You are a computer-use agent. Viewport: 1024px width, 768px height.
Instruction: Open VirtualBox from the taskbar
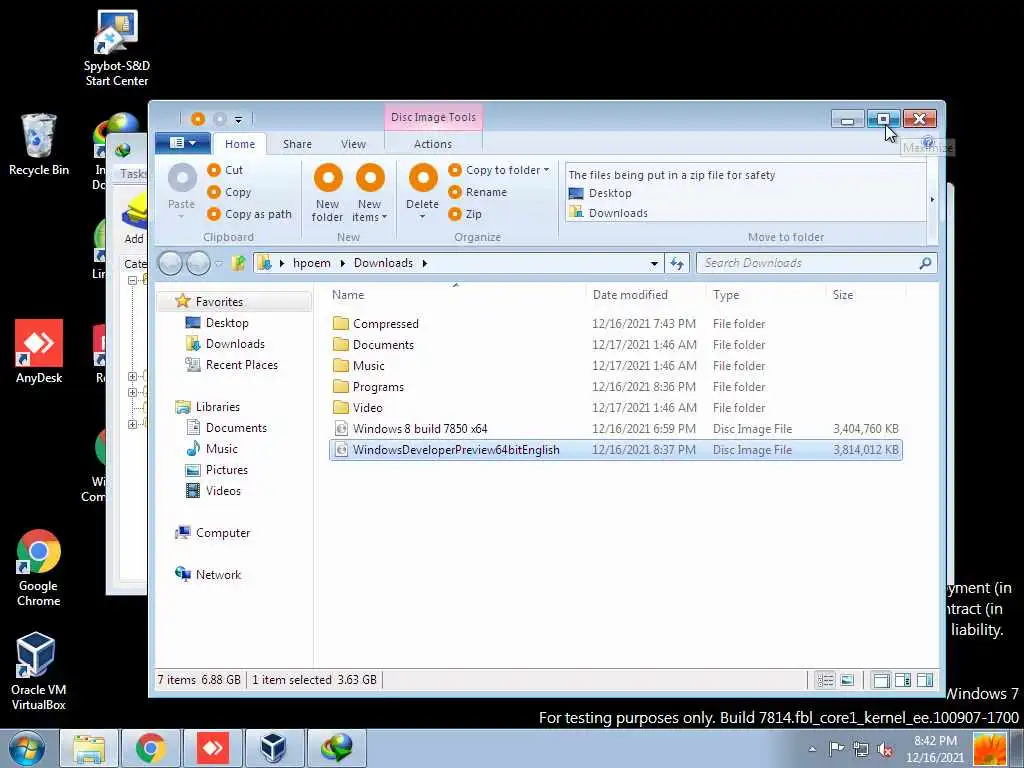coord(274,748)
